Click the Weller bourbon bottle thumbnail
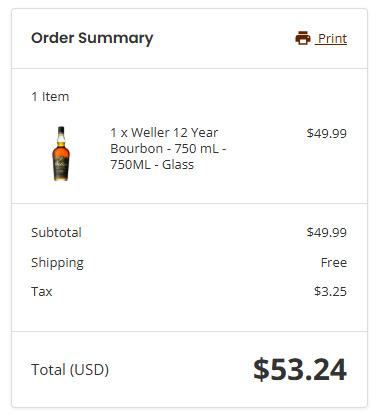 pos(61,153)
